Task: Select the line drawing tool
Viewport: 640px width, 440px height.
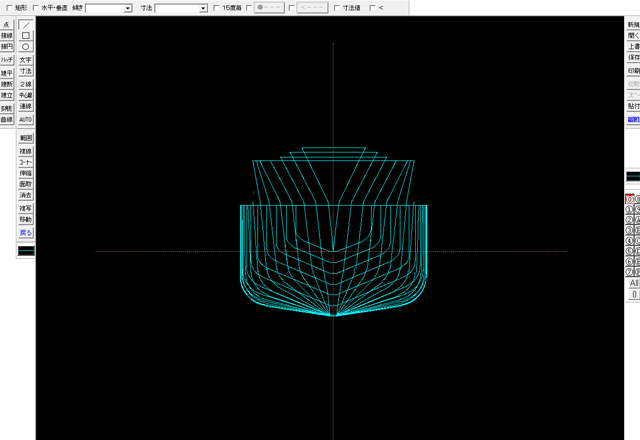Action: 26,25
